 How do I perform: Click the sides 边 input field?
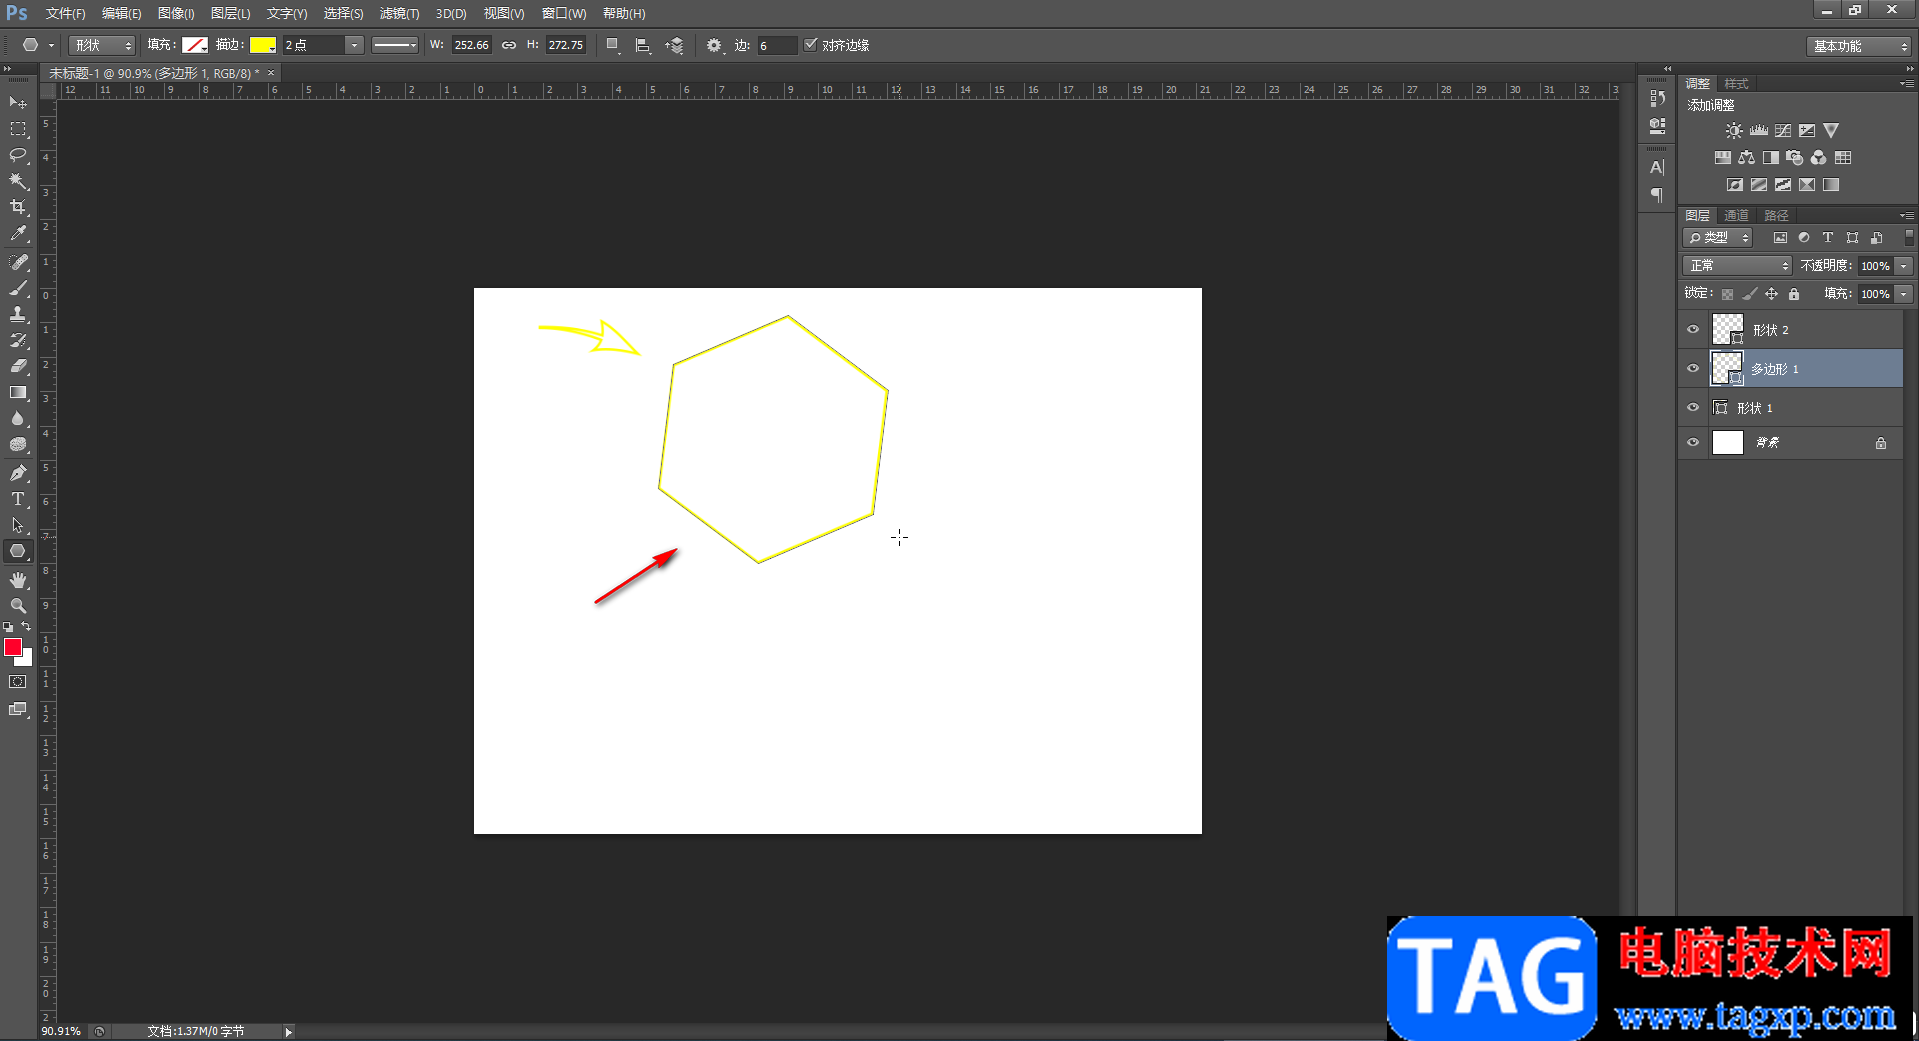[777, 45]
